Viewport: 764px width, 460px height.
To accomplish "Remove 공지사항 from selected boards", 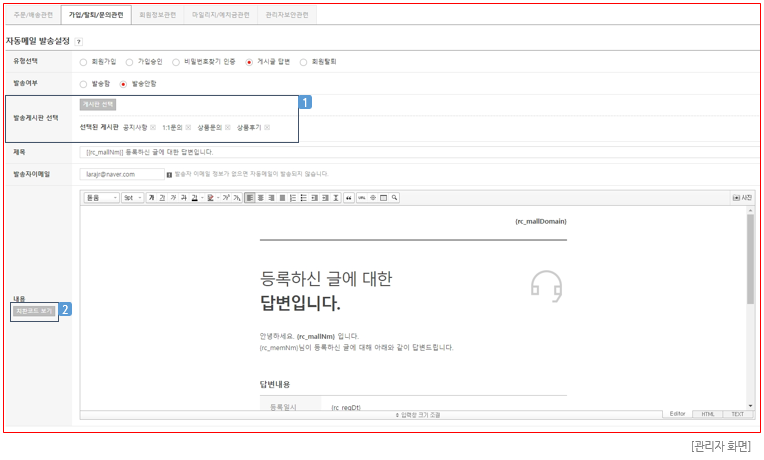I will pyautogui.click(x=153, y=128).
